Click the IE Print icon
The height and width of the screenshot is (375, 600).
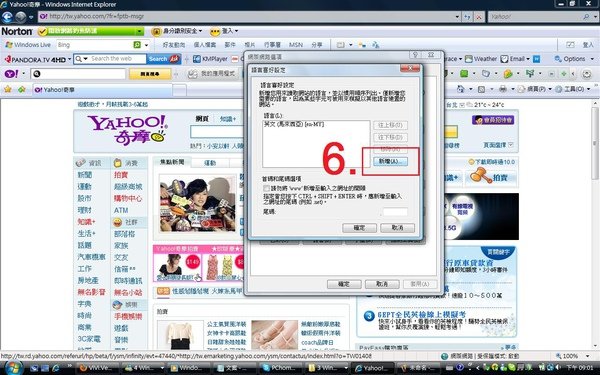click(502, 89)
